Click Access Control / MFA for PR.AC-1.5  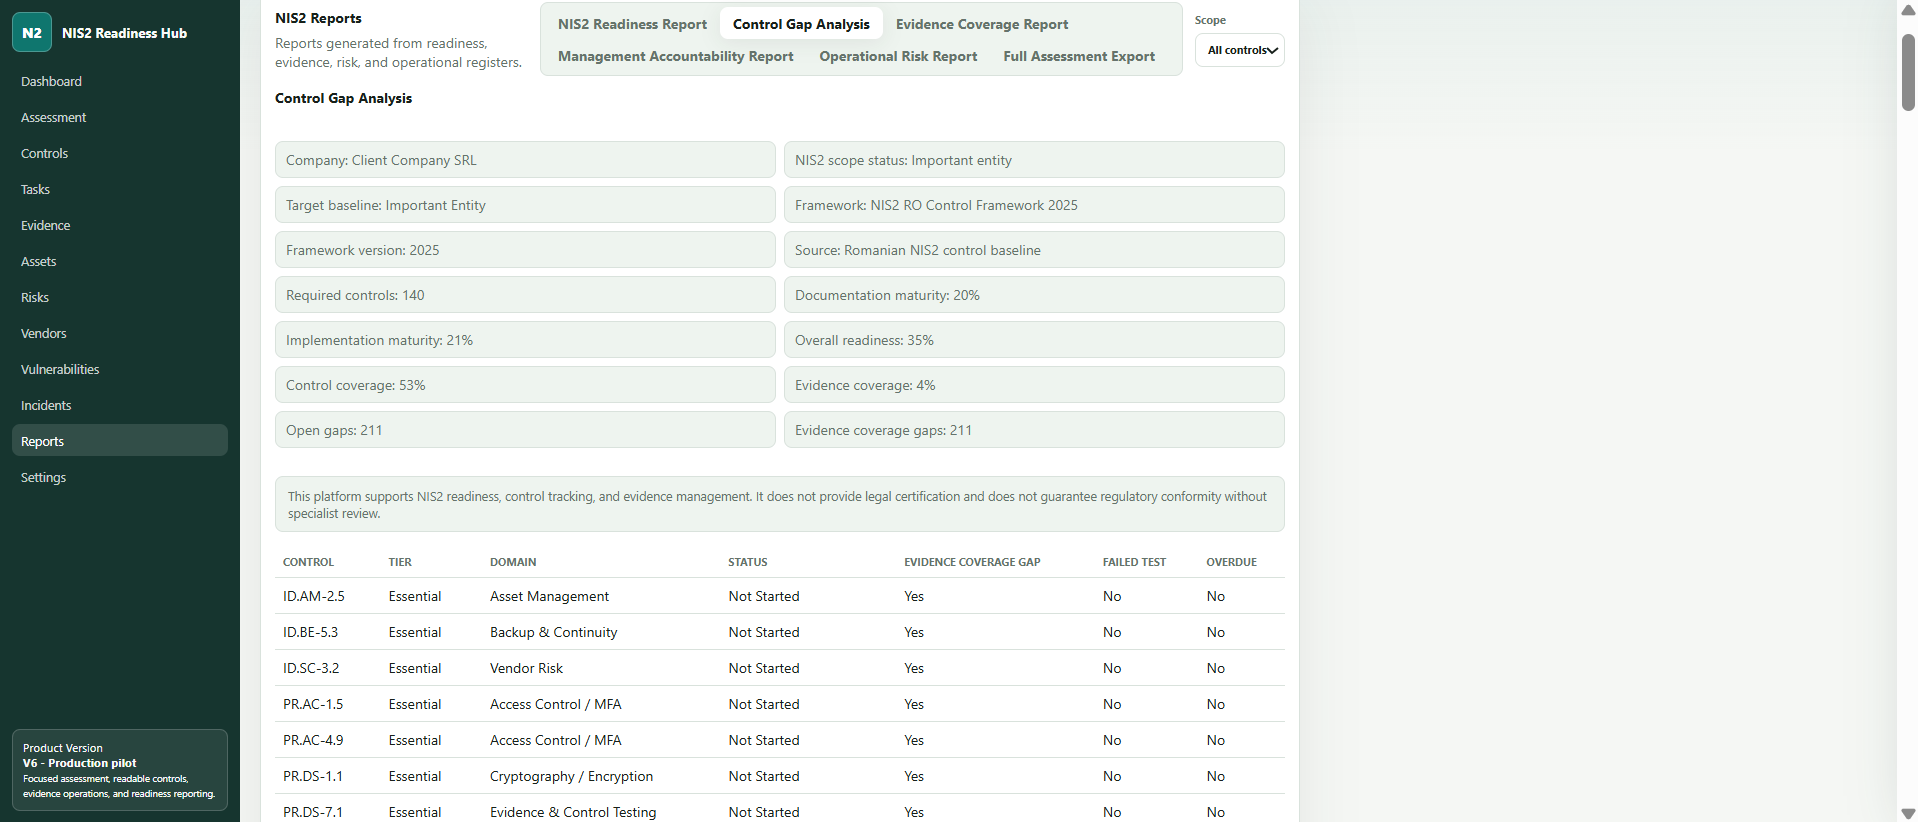pos(555,704)
